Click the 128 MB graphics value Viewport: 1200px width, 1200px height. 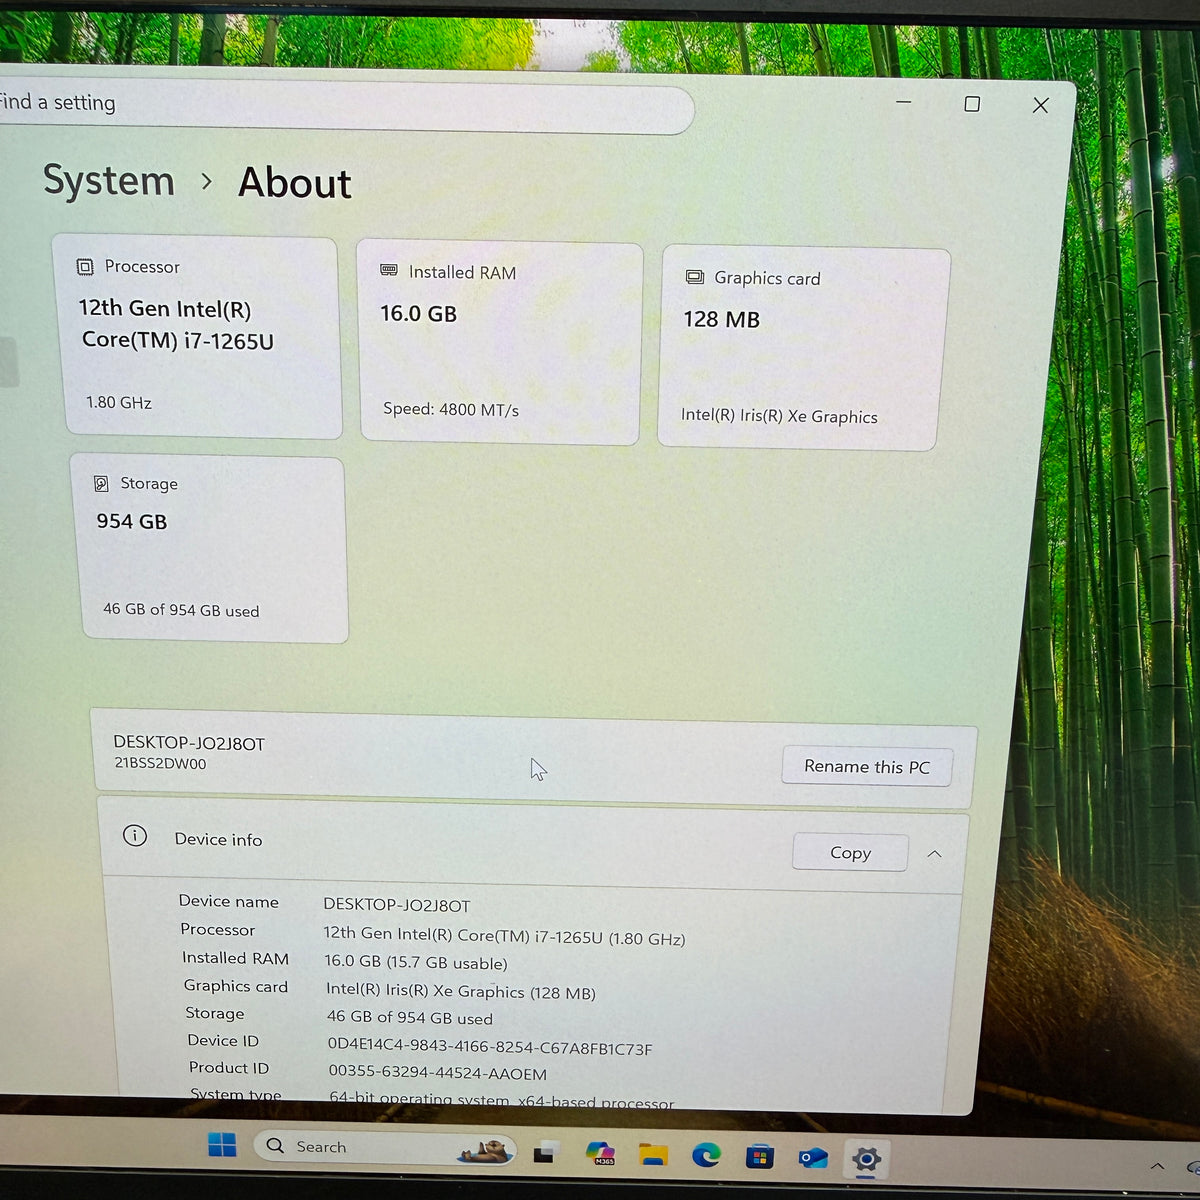pos(721,320)
